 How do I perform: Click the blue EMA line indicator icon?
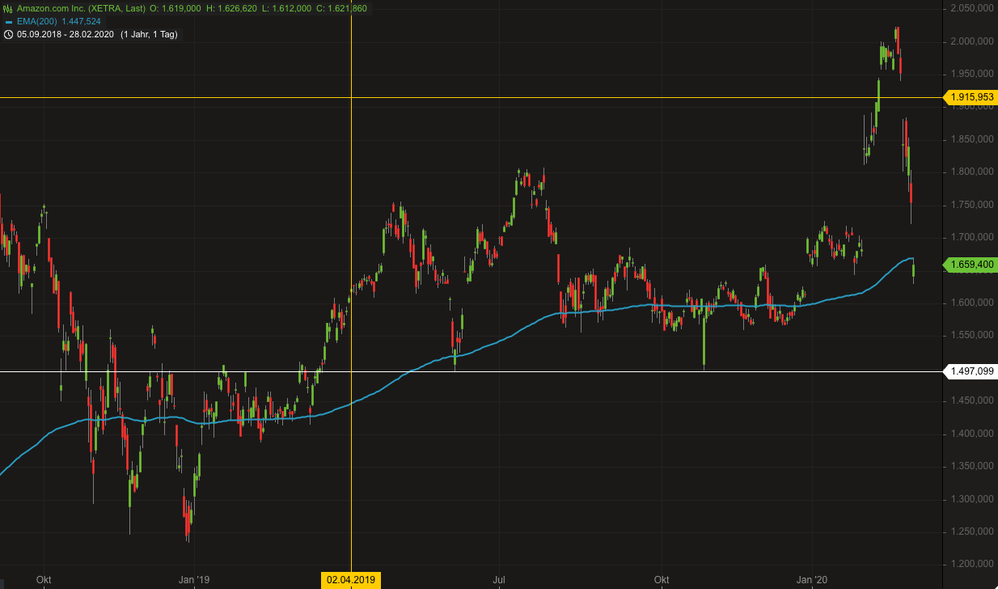click(8, 21)
